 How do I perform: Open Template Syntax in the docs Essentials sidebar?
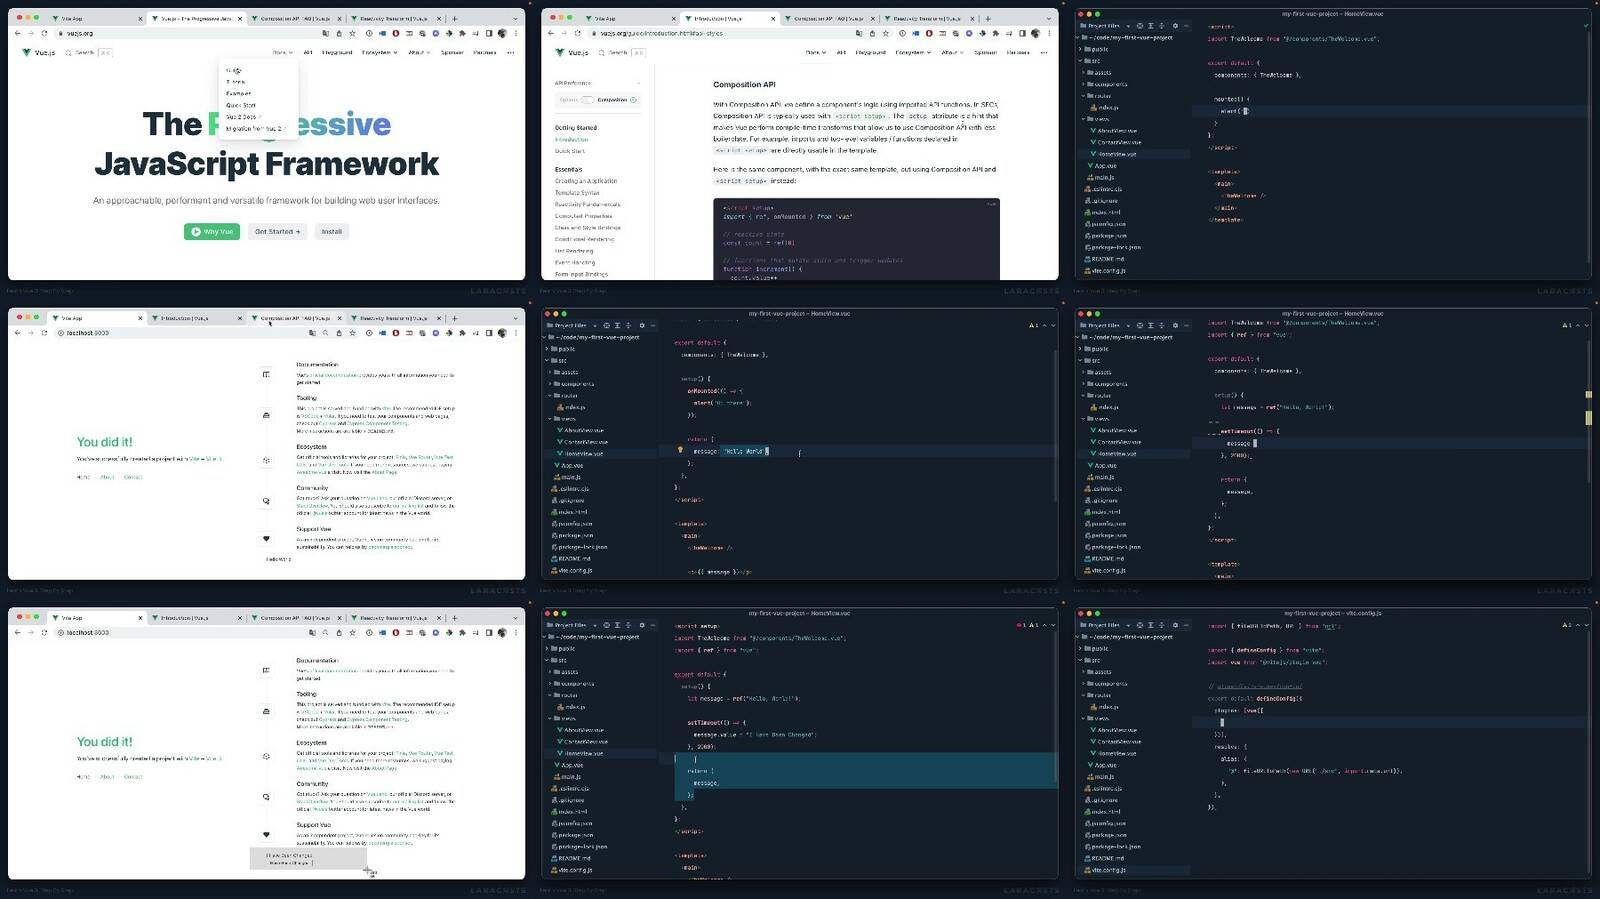click(577, 193)
